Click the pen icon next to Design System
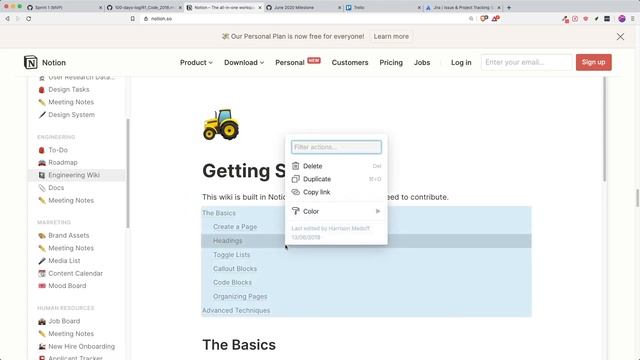This screenshot has height=360, width=640. 42,115
